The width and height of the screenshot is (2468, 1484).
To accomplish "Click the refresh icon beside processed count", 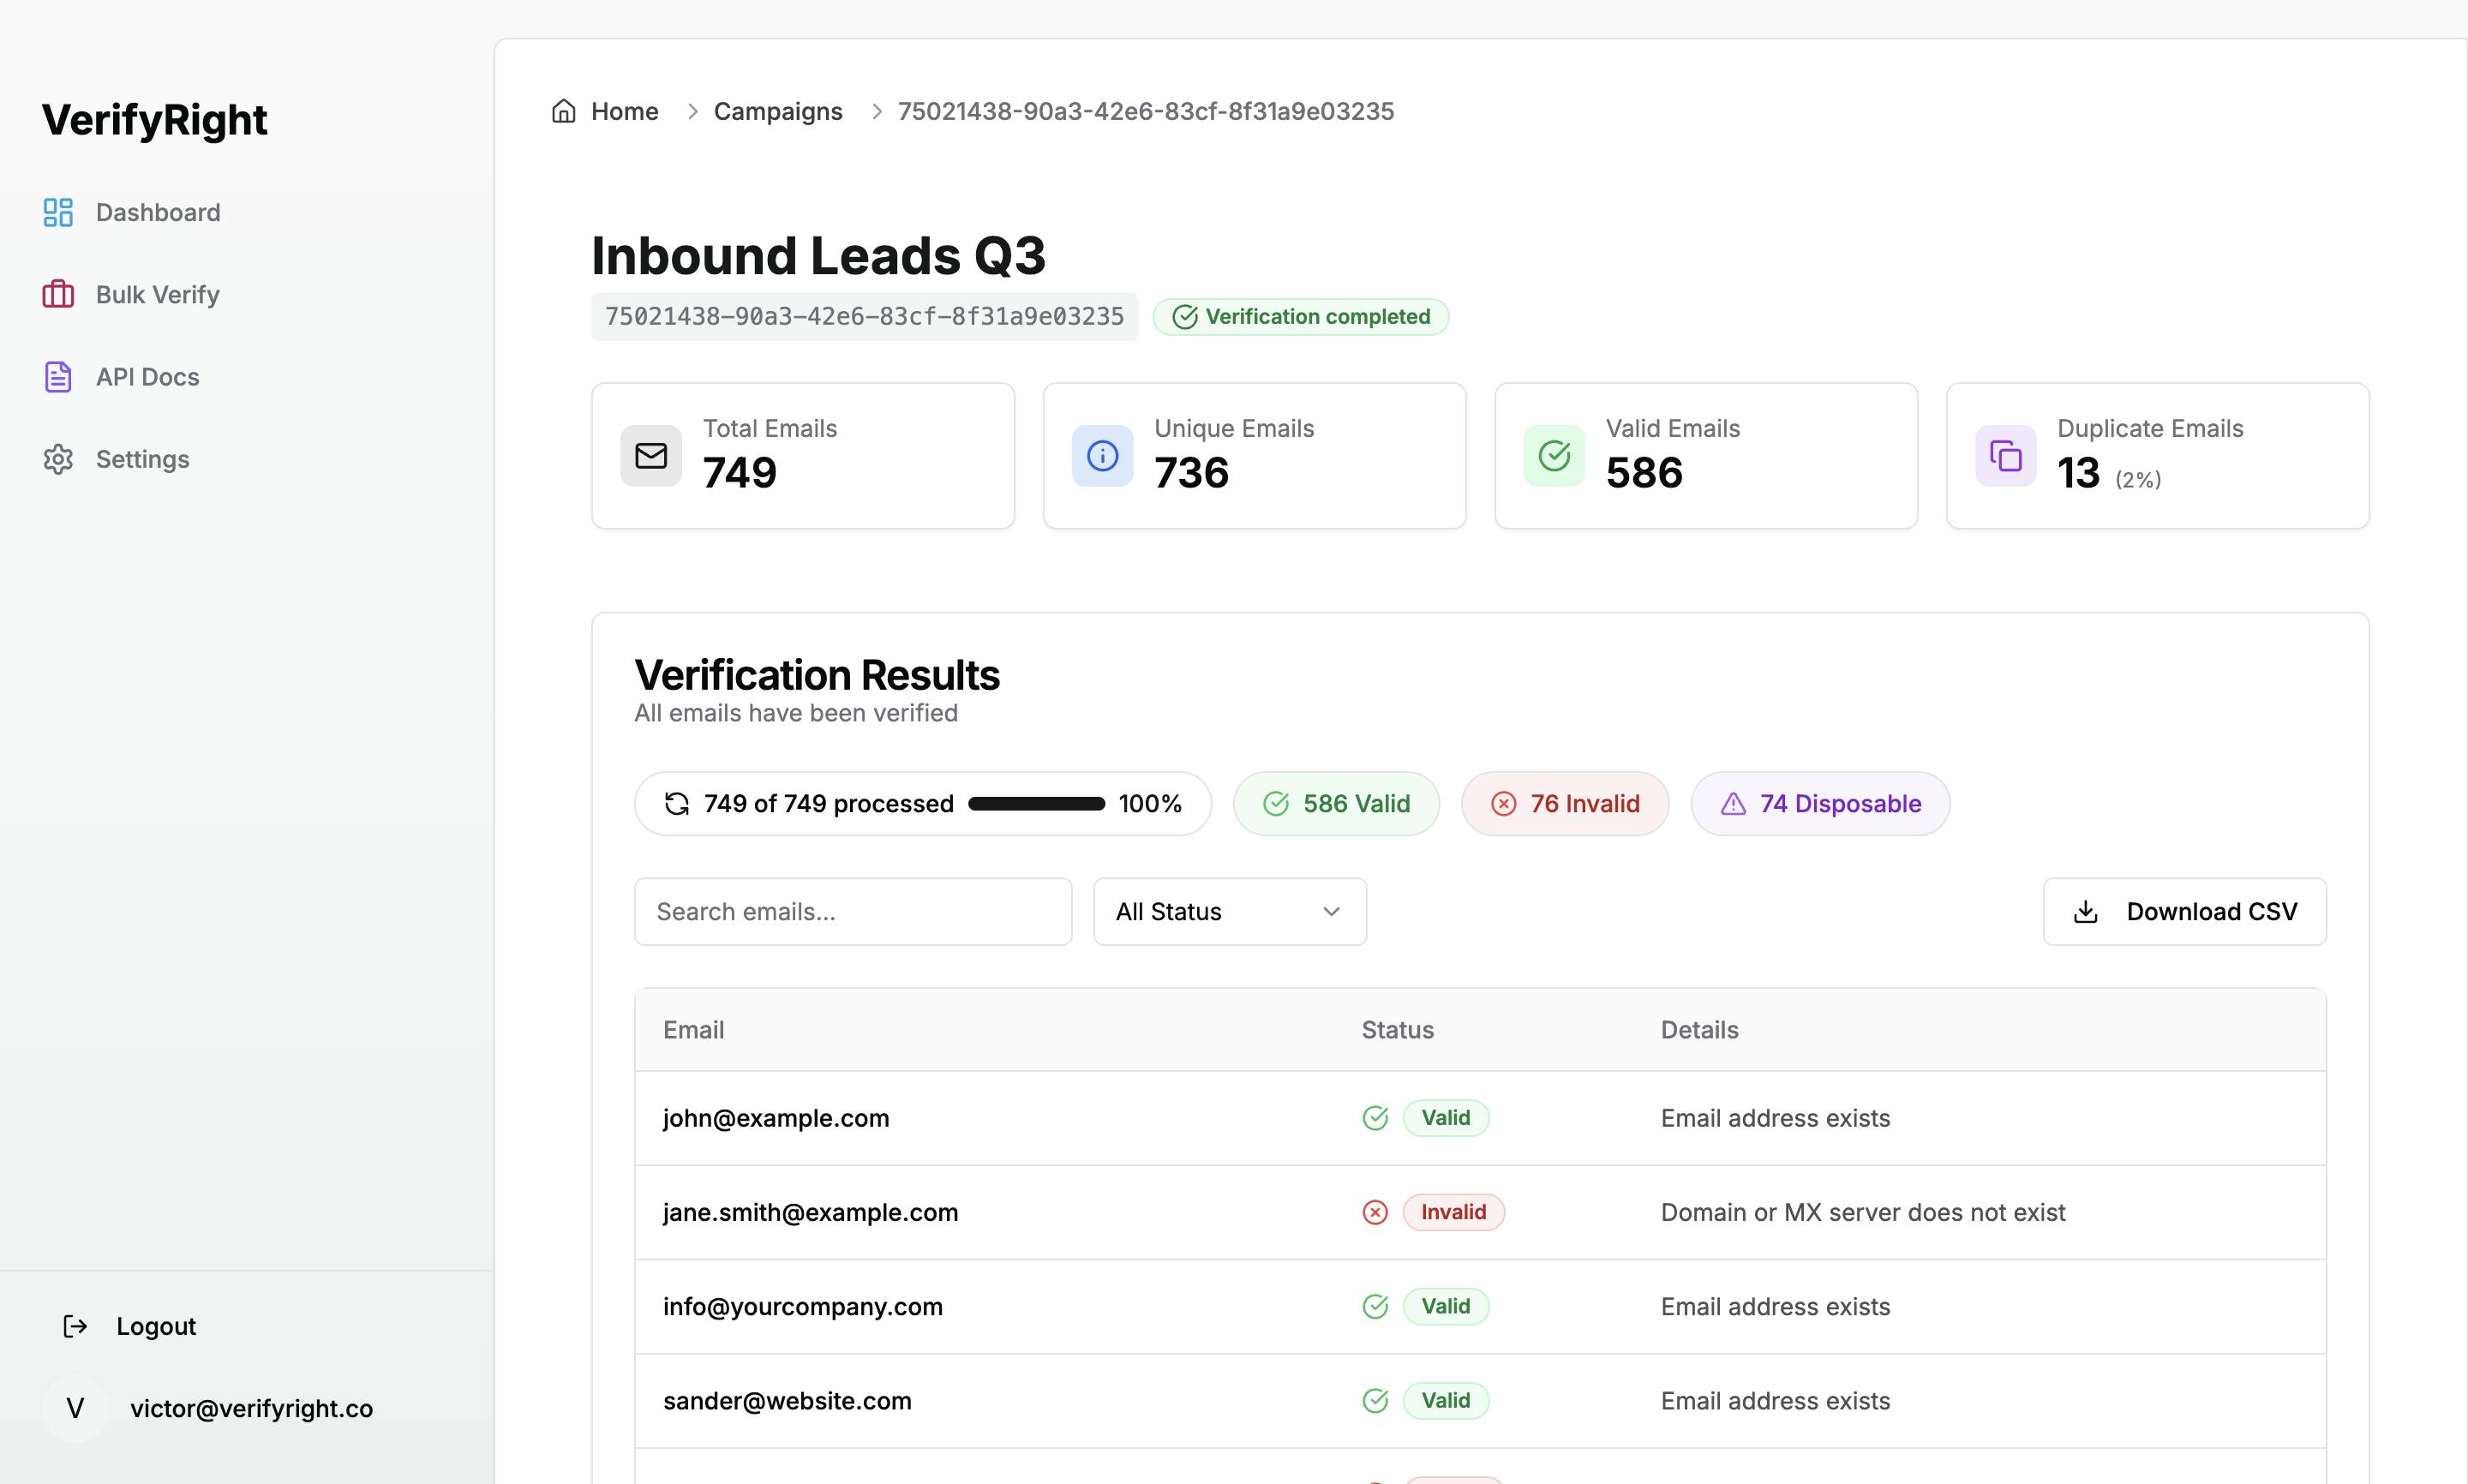I will [x=677, y=804].
